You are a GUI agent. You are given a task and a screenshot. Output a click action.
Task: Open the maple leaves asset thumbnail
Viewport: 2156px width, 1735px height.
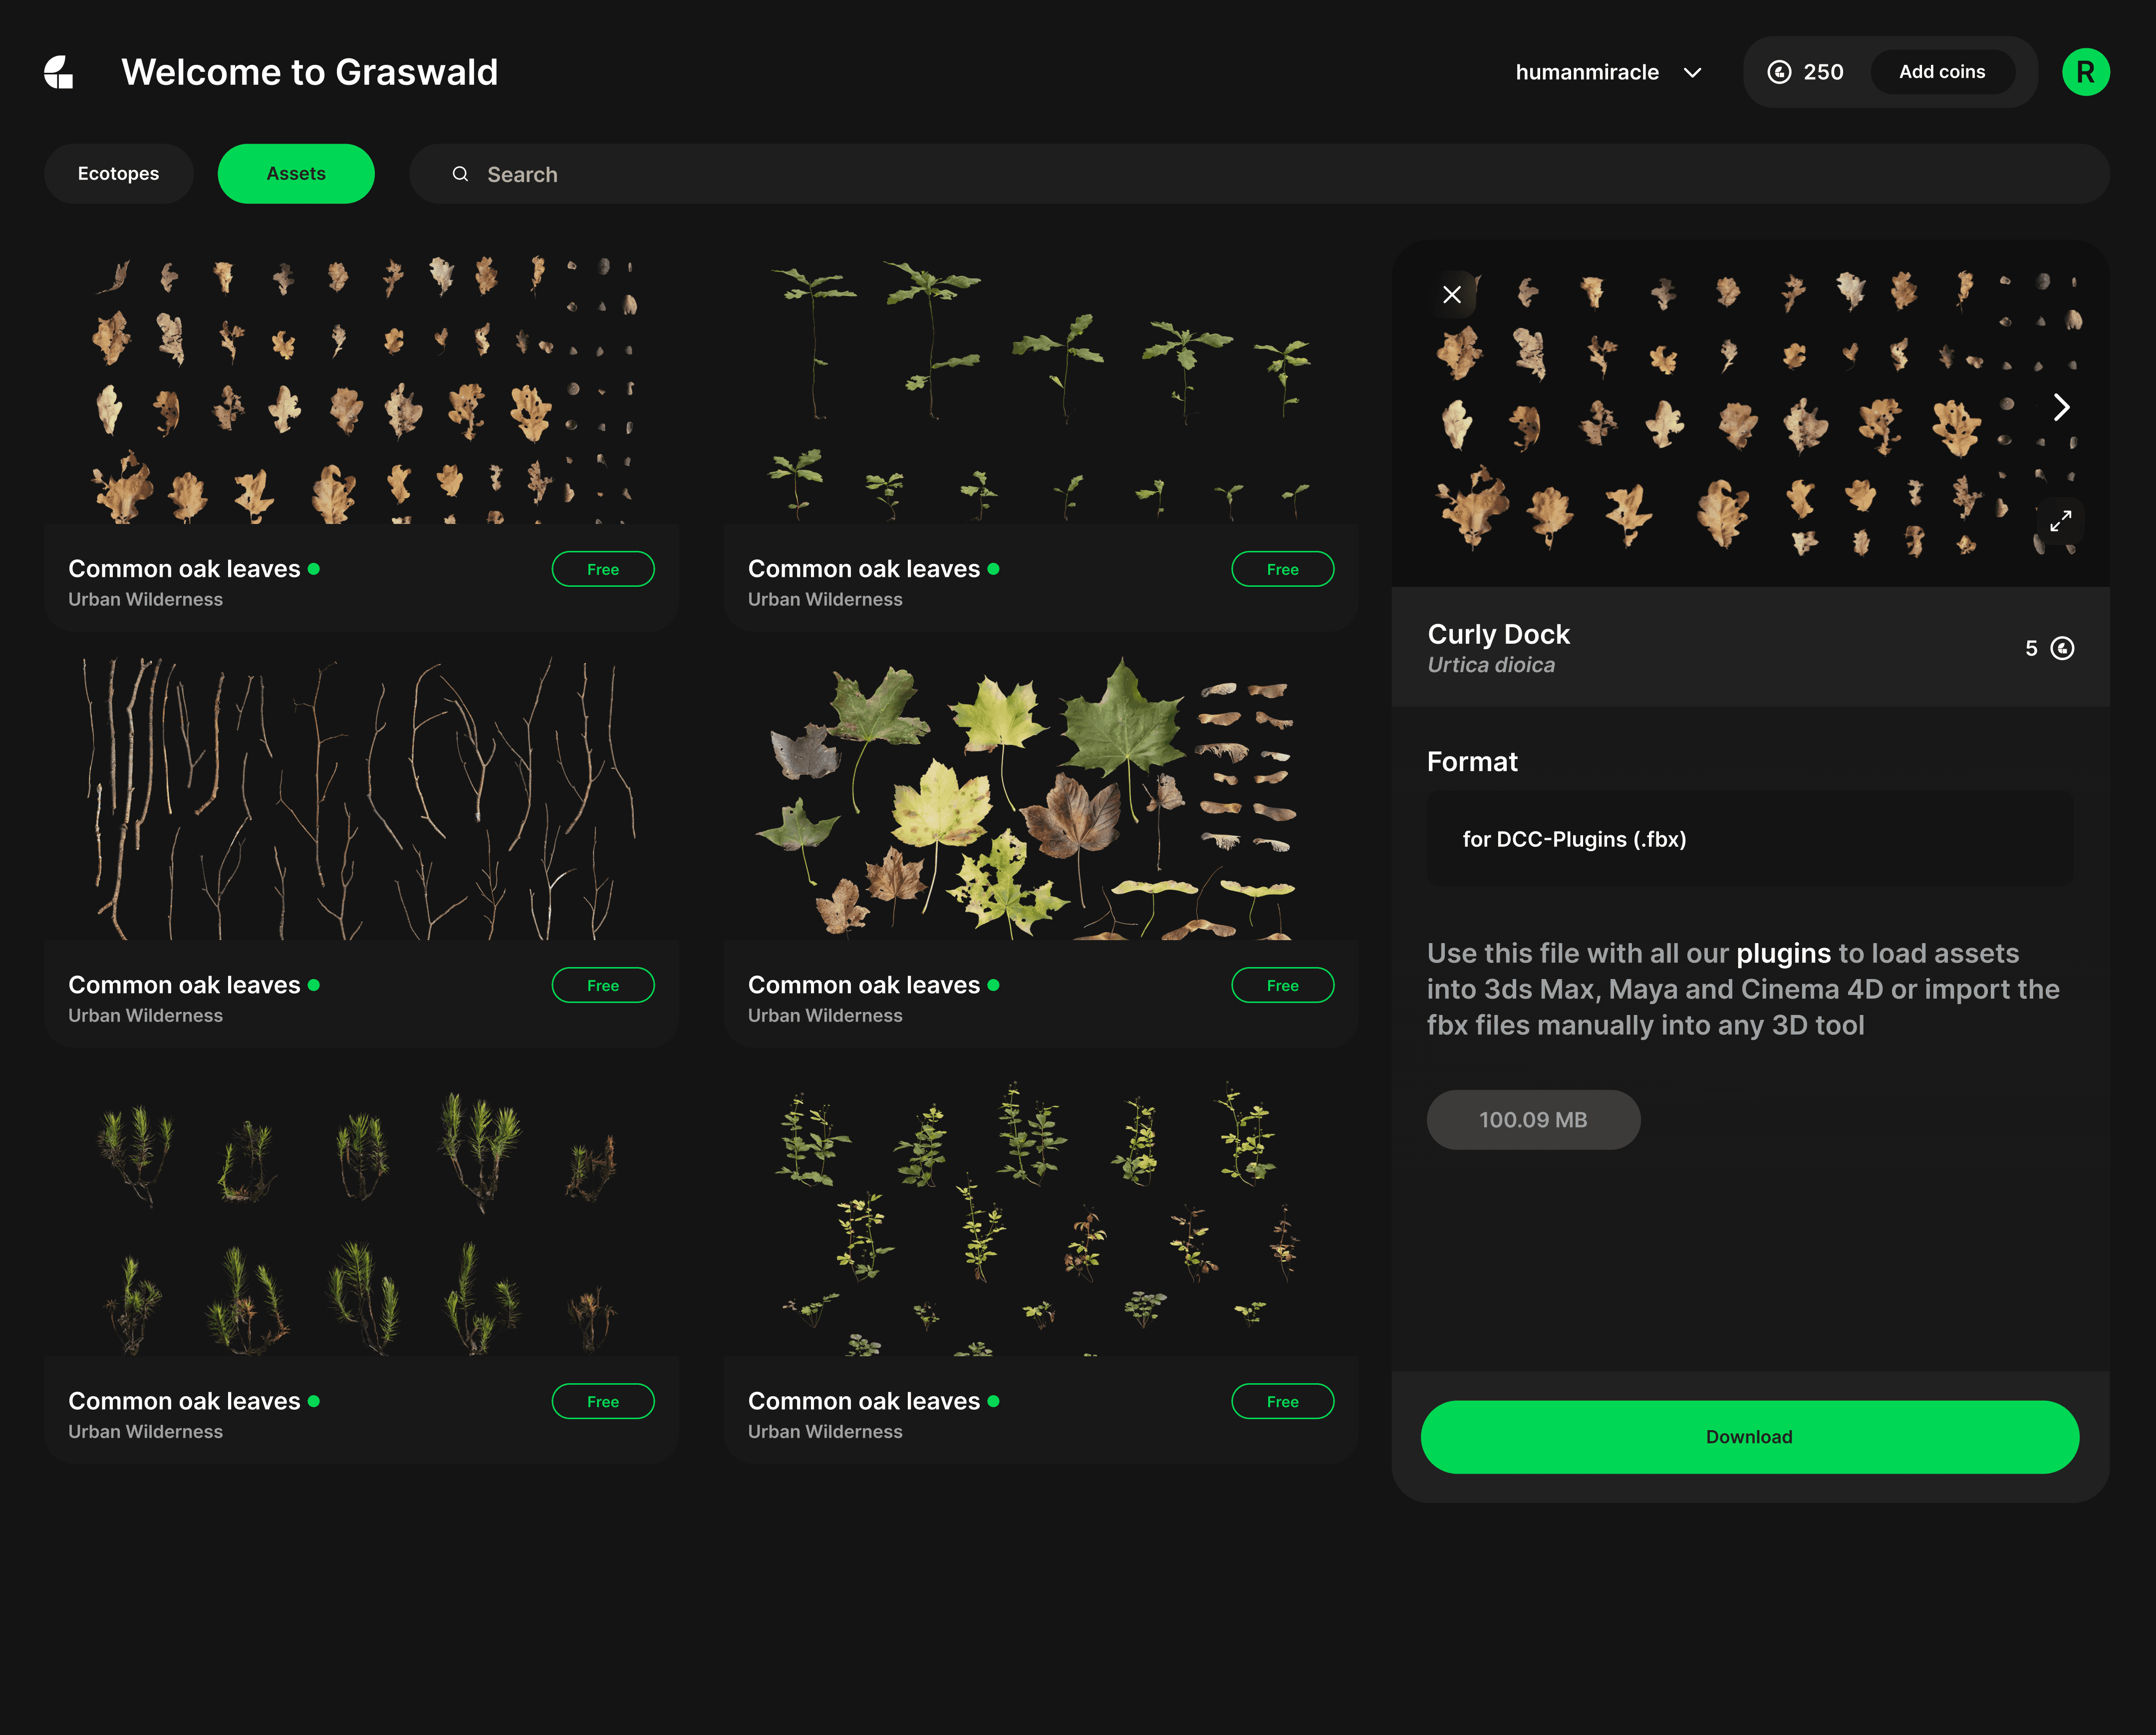coord(1040,798)
